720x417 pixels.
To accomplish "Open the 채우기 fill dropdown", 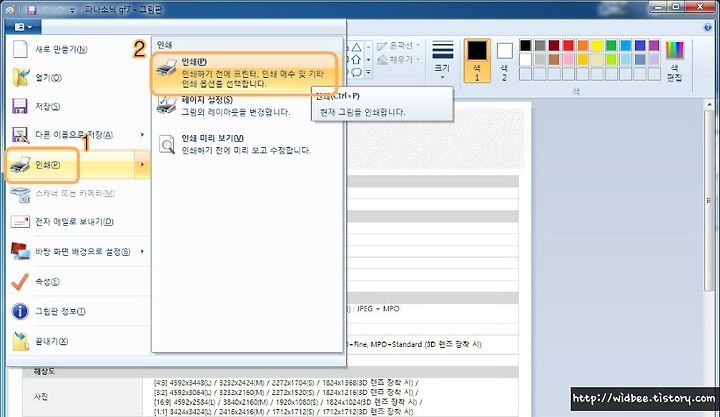I will coord(398,60).
